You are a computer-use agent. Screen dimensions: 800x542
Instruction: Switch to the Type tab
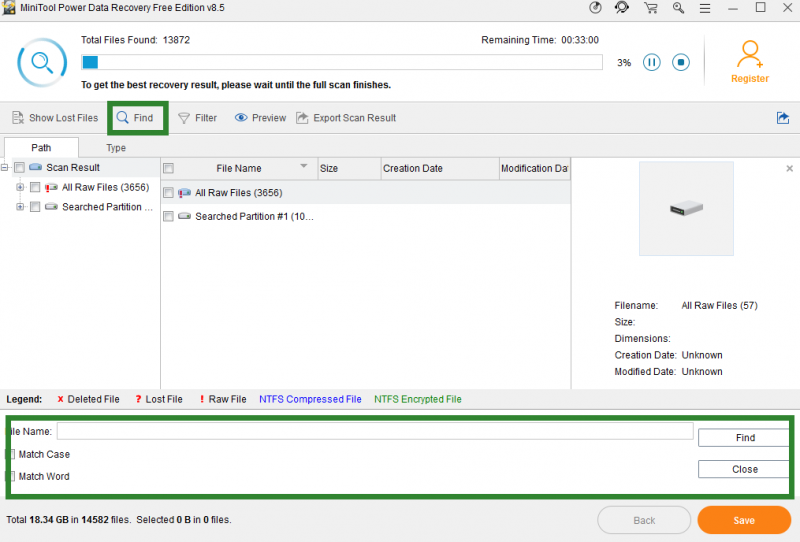point(116,147)
